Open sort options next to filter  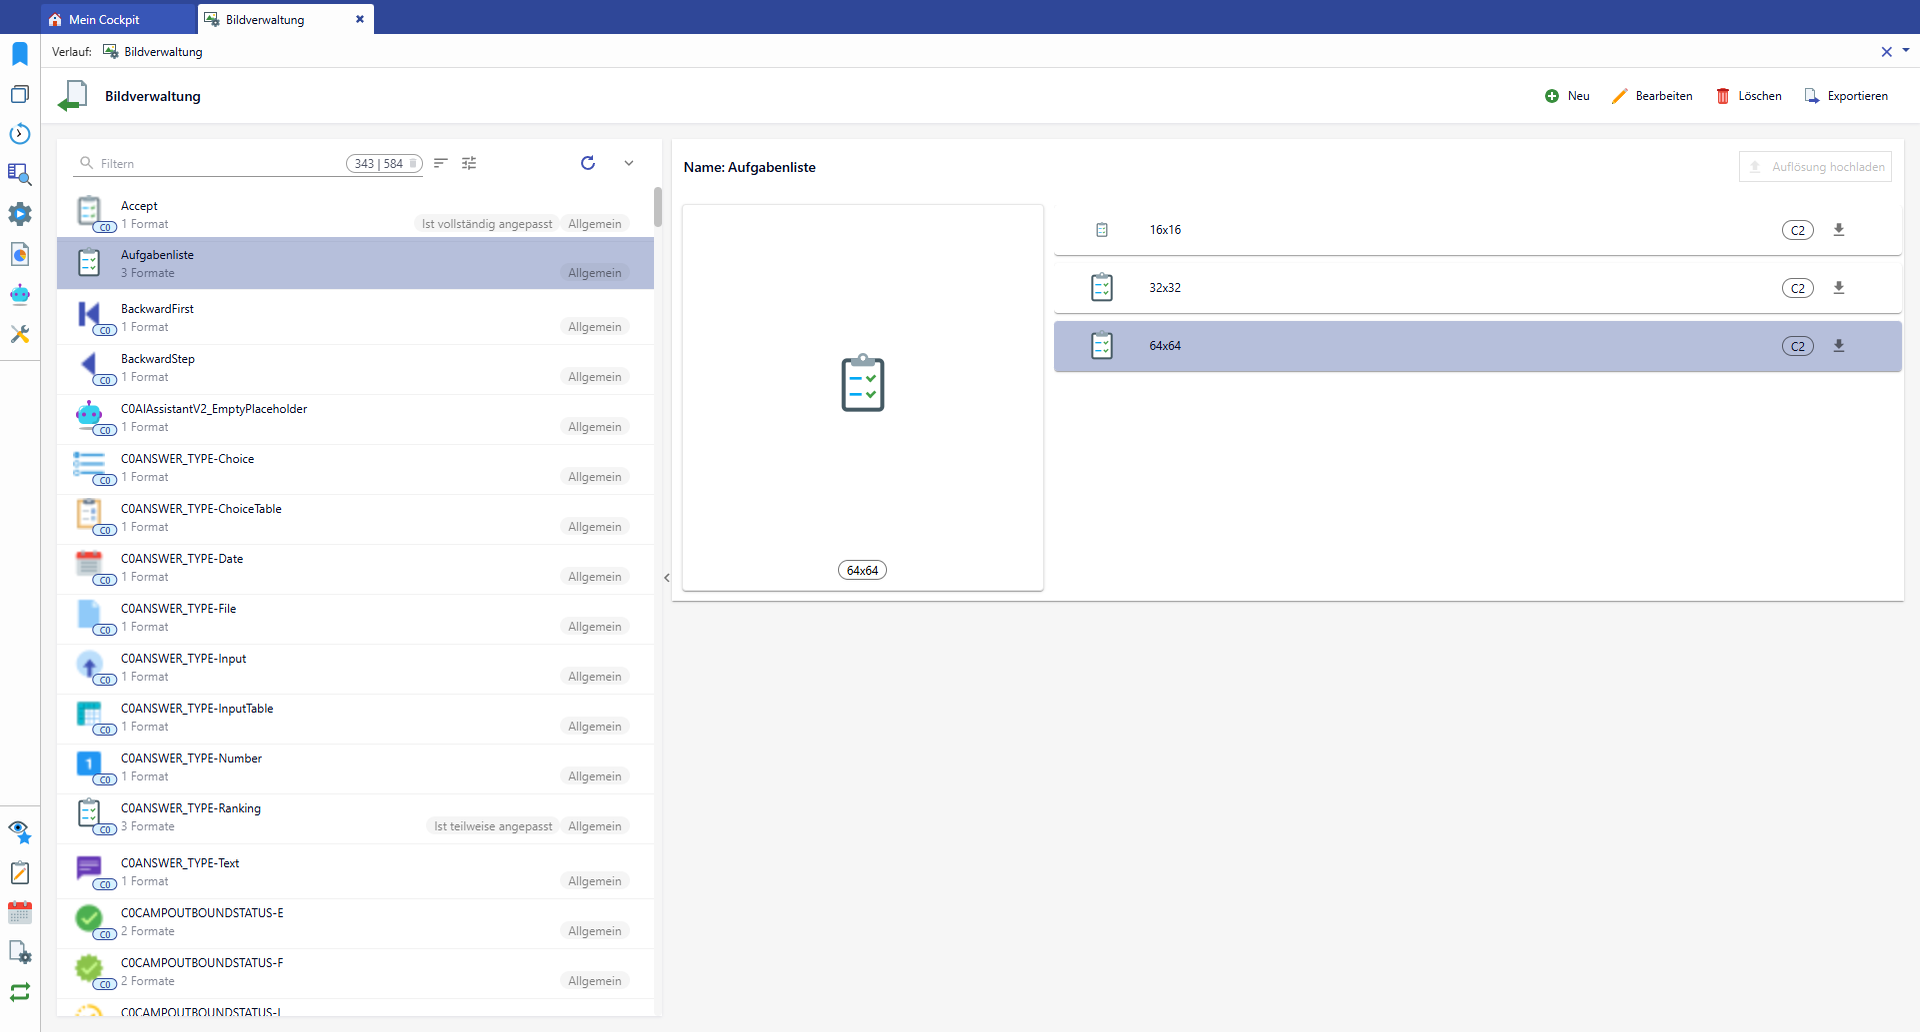coord(440,163)
